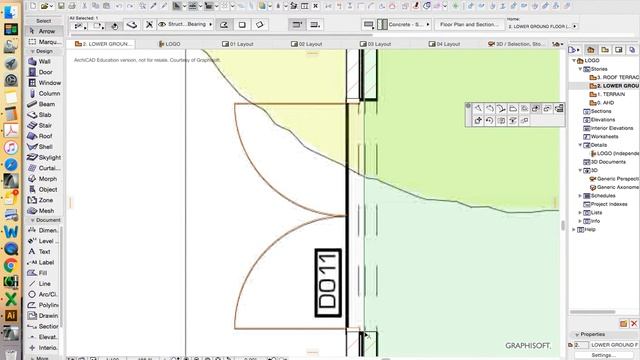Image resolution: width=640 pixels, height=360 pixels.
Task: Switch navigator to Publisher Sets
Action: pos(632,50)
